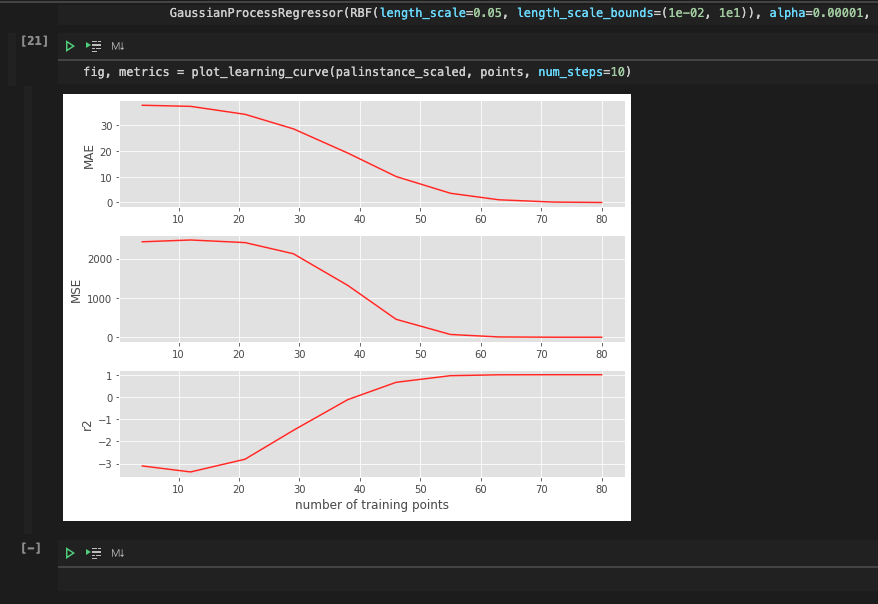The height and width of the screenshot is (604, 878).
Task: Click alpha=0.00001 in the top code line
Action: pyautogui.click(x=816, y=12)
